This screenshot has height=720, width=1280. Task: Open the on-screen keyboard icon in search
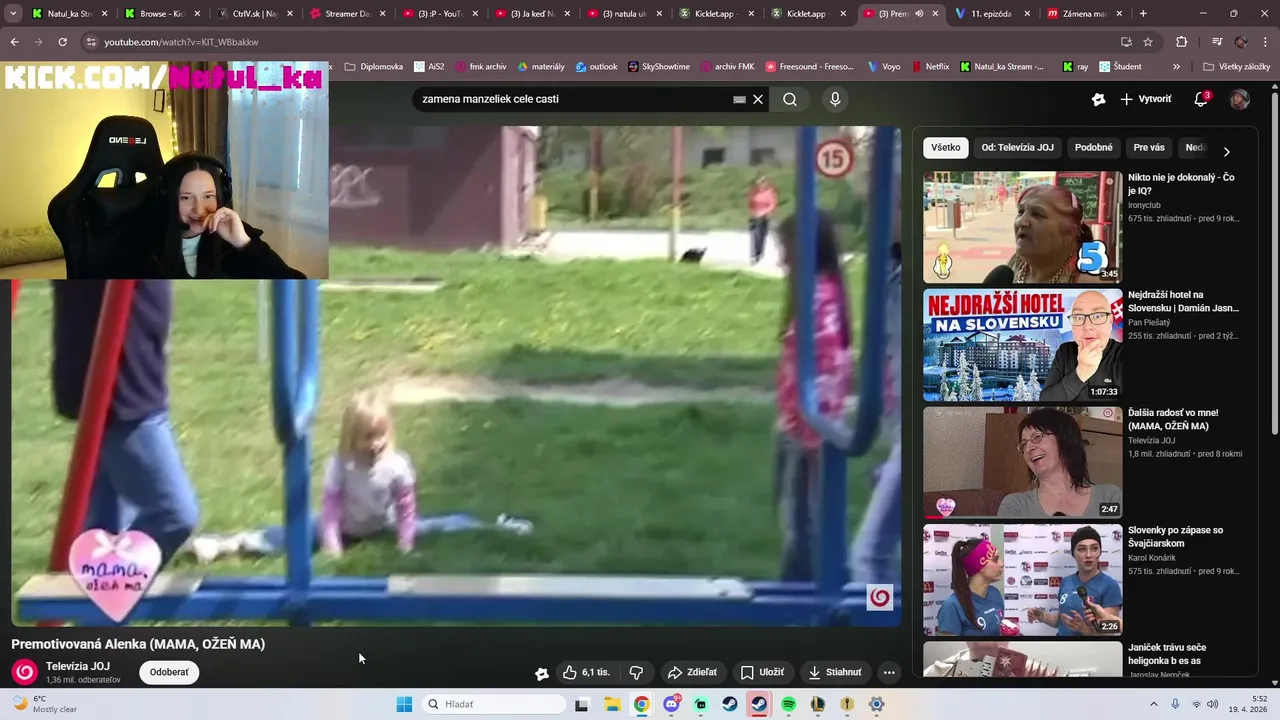coord(739,99)
